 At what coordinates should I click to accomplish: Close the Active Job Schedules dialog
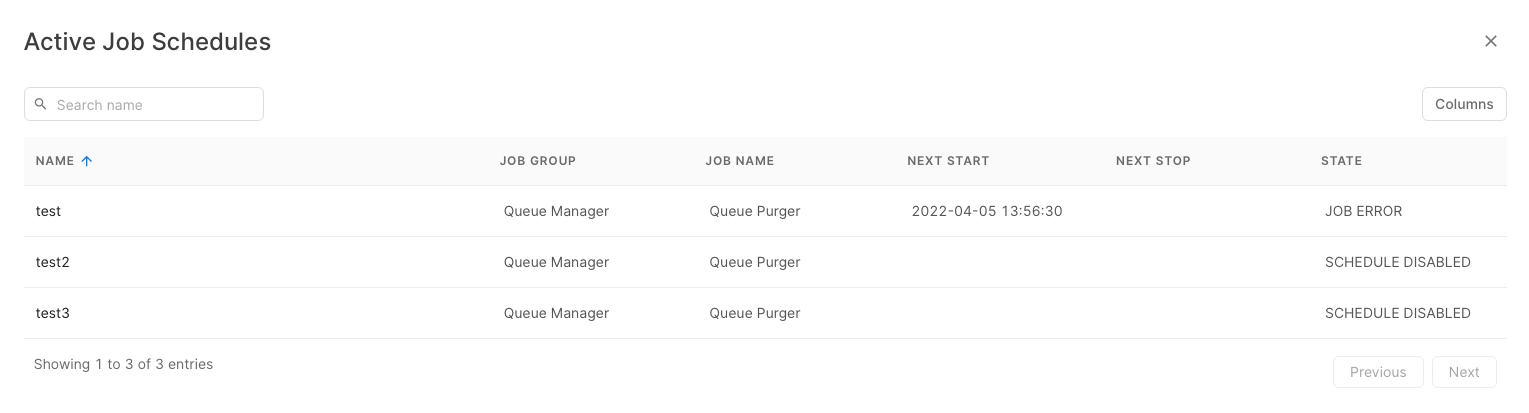coord(1490,41)
